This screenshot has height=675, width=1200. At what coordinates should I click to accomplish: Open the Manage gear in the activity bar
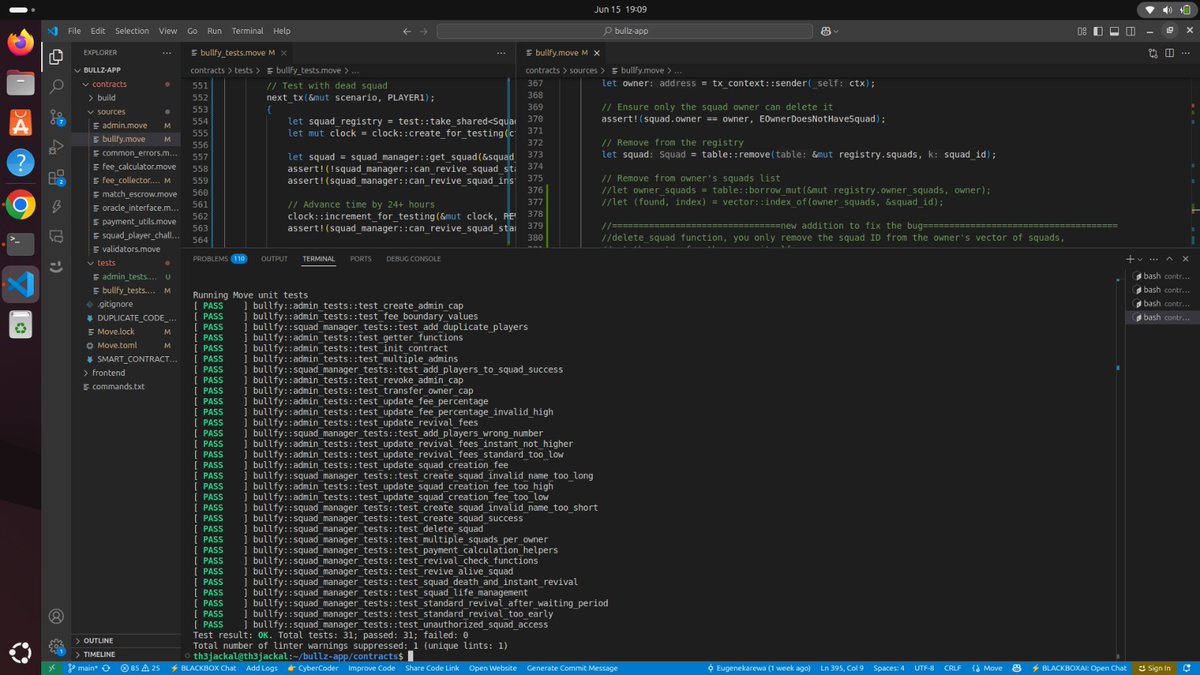coord(57,647)
